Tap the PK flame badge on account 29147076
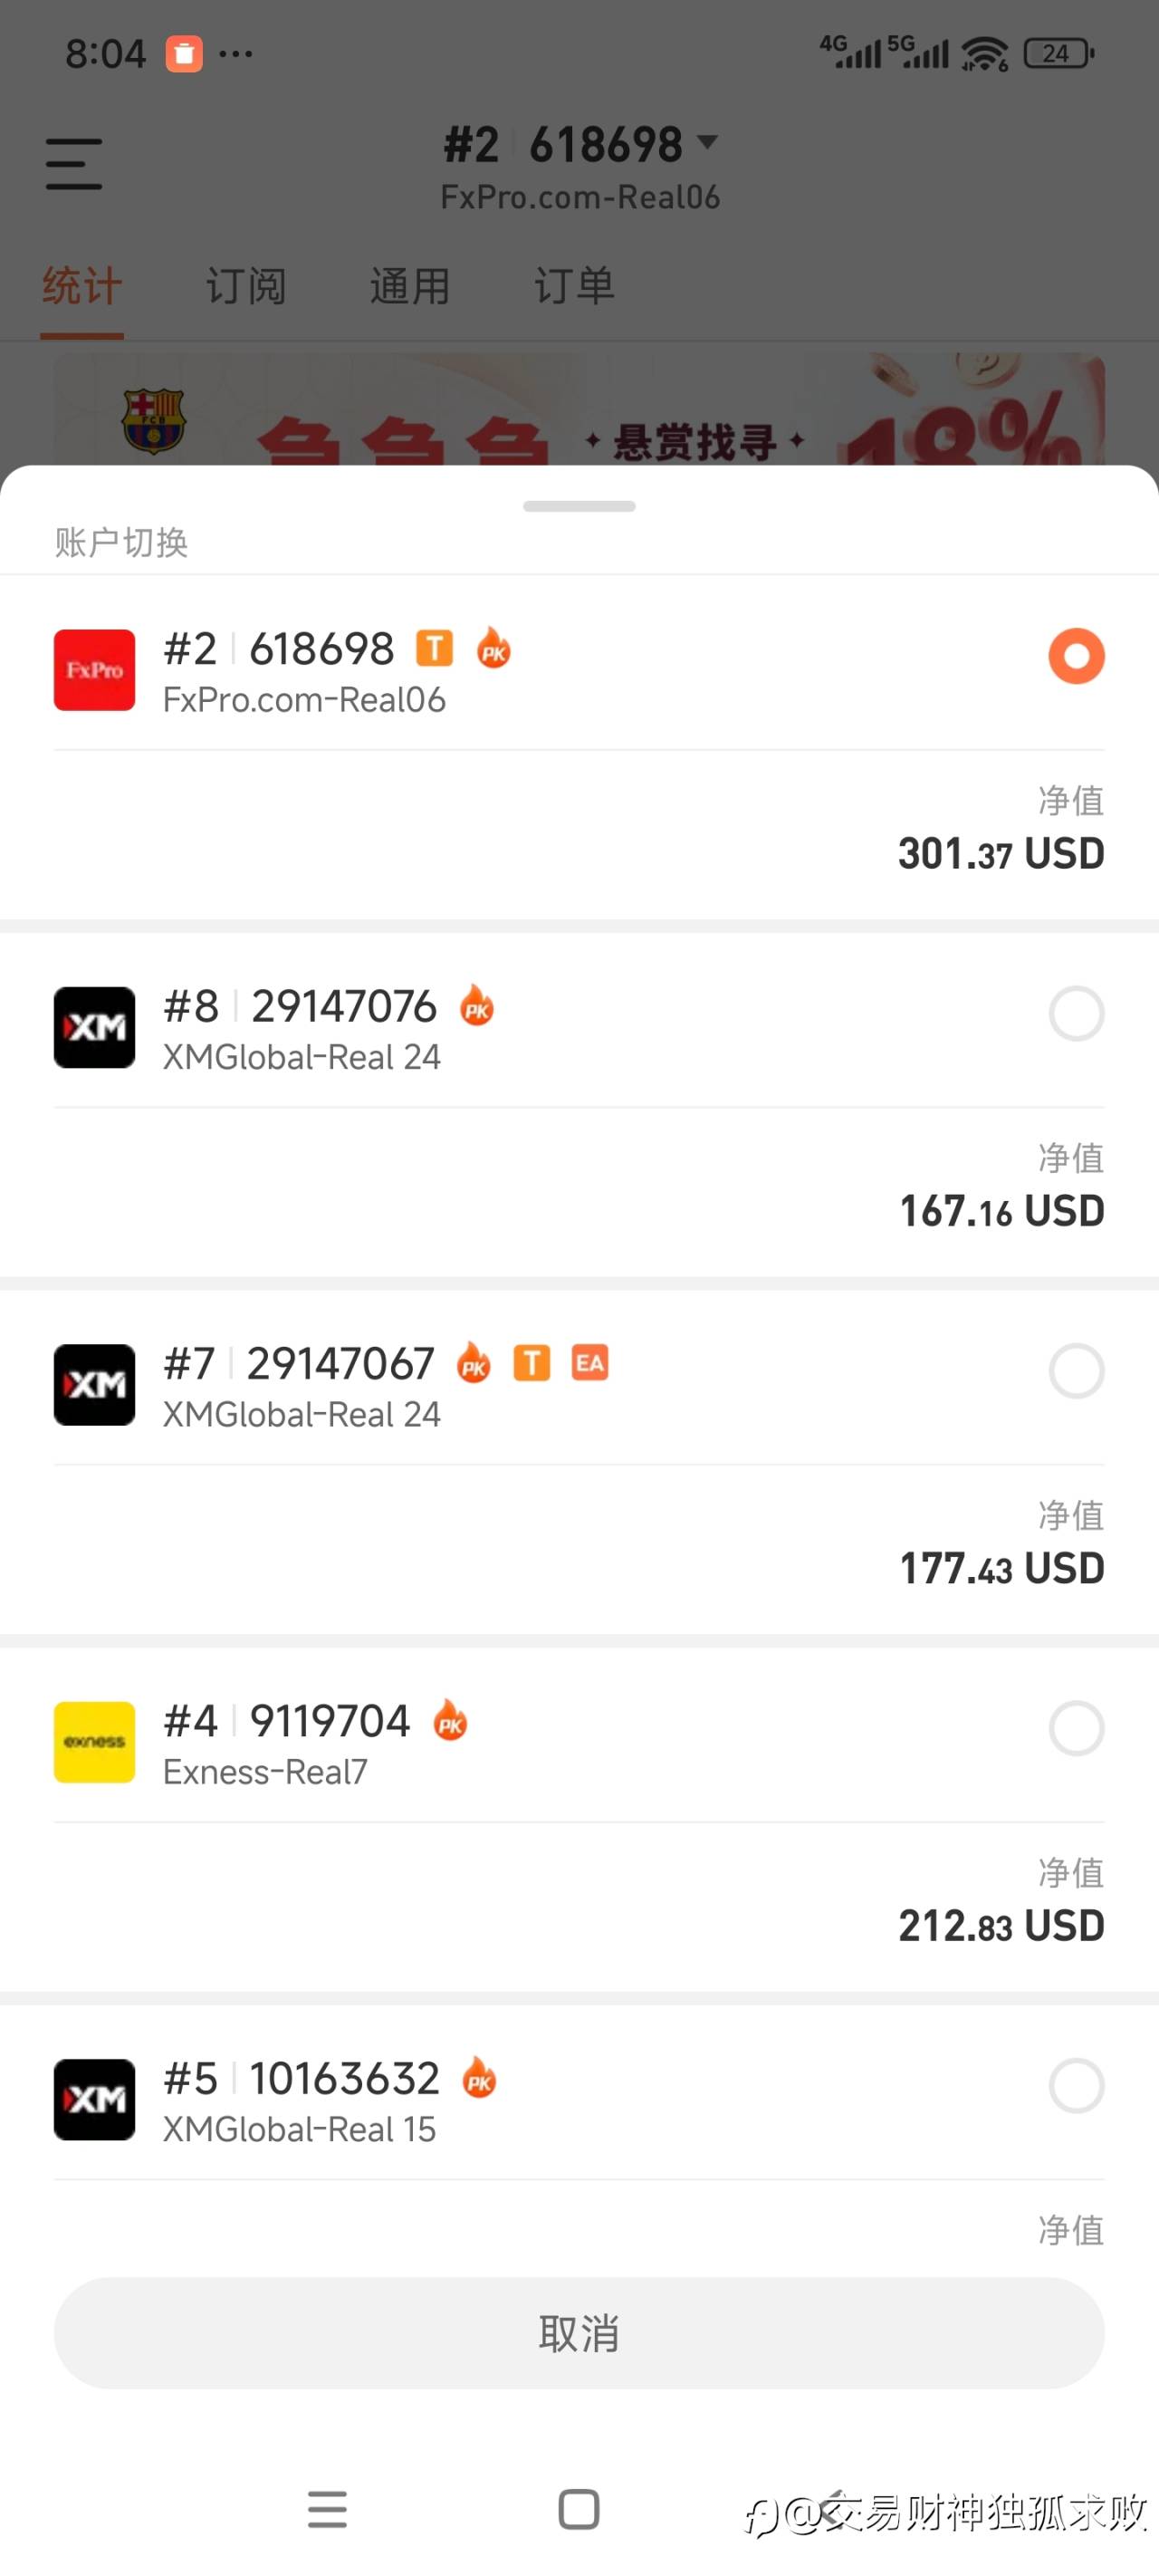This screenshot has height=2576, width=1159. coord(477,1006)
